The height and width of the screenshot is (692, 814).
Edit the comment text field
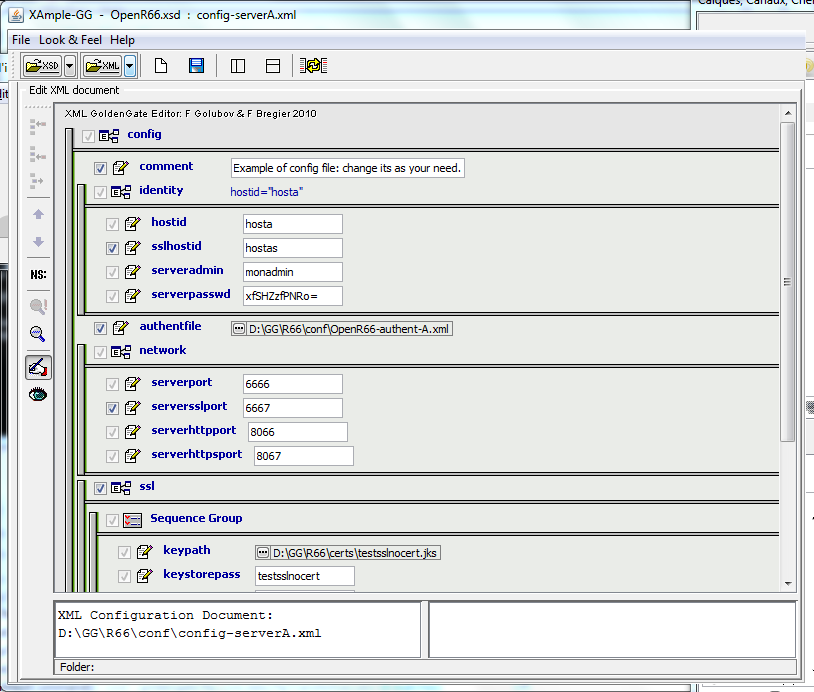coord(347,168)
